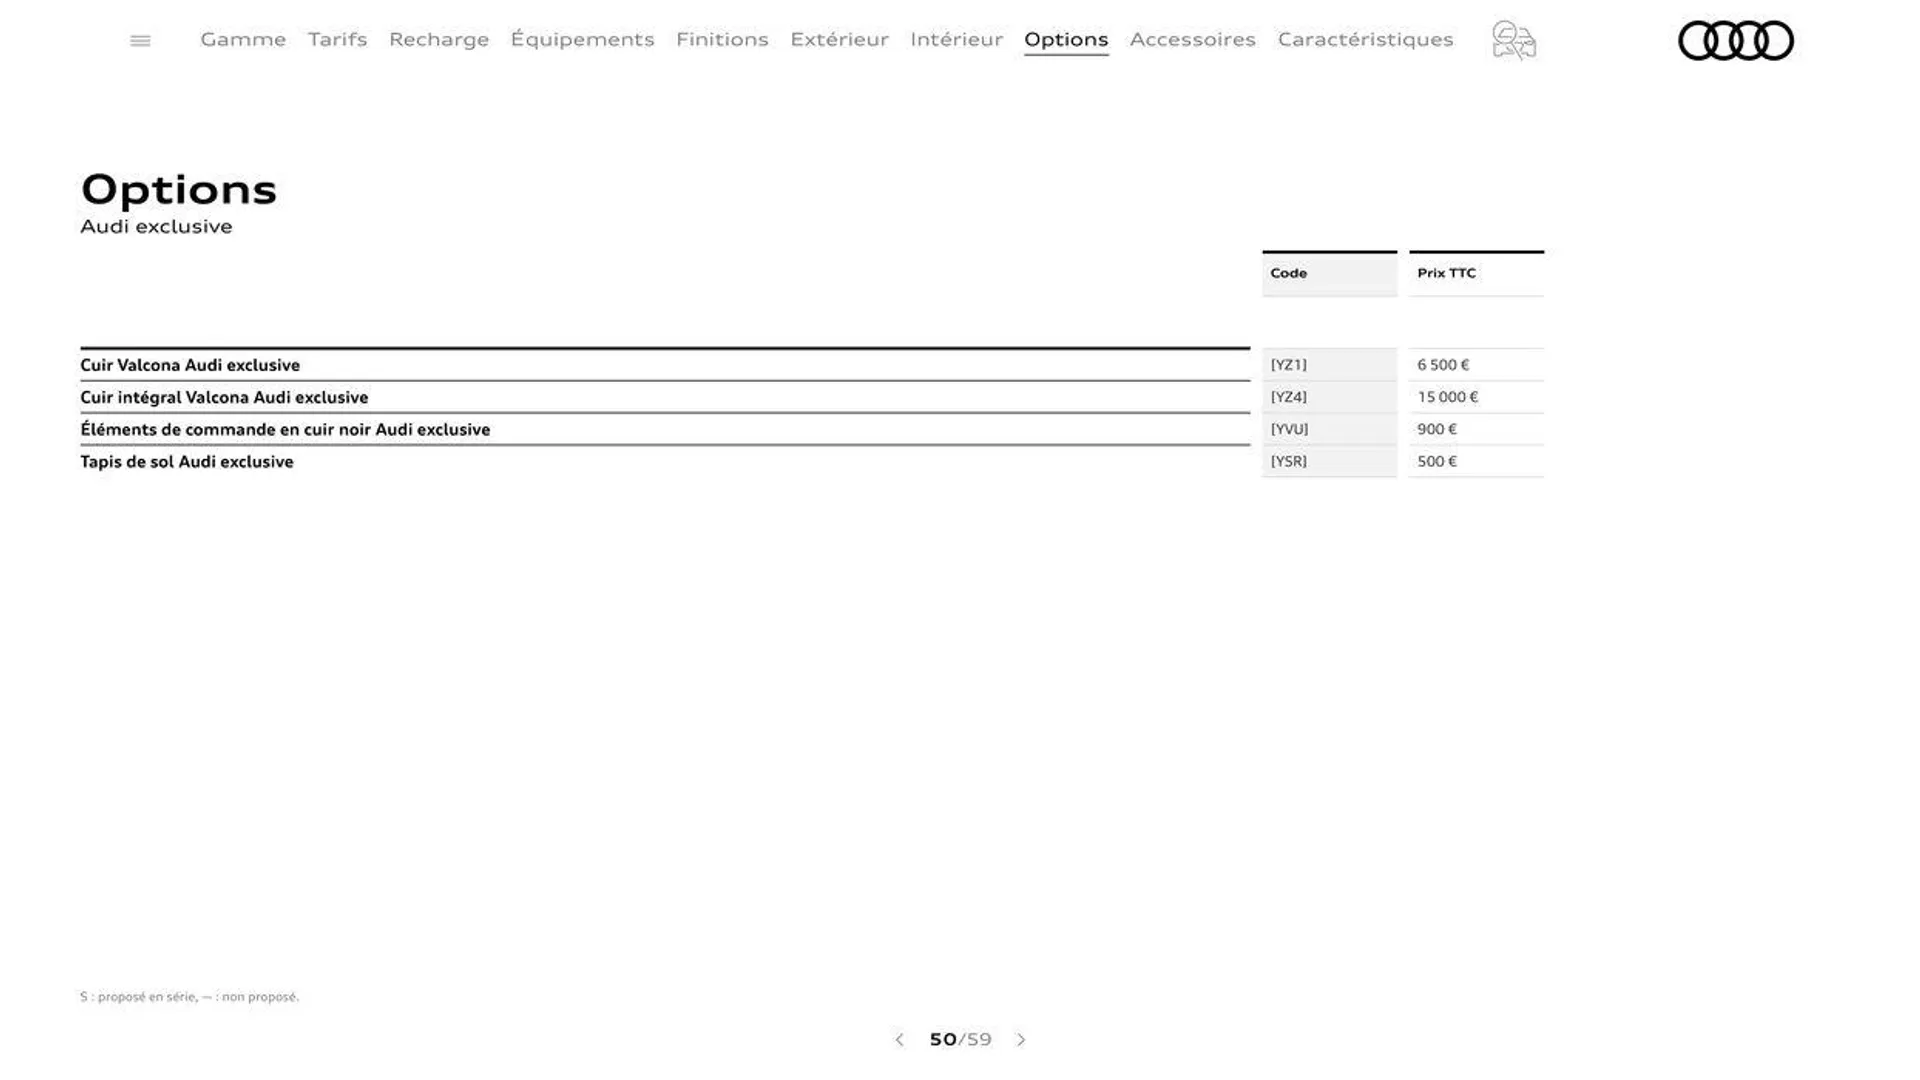View the Caractéristiques tab
1920x1080 pixels.
point(1365,39)
